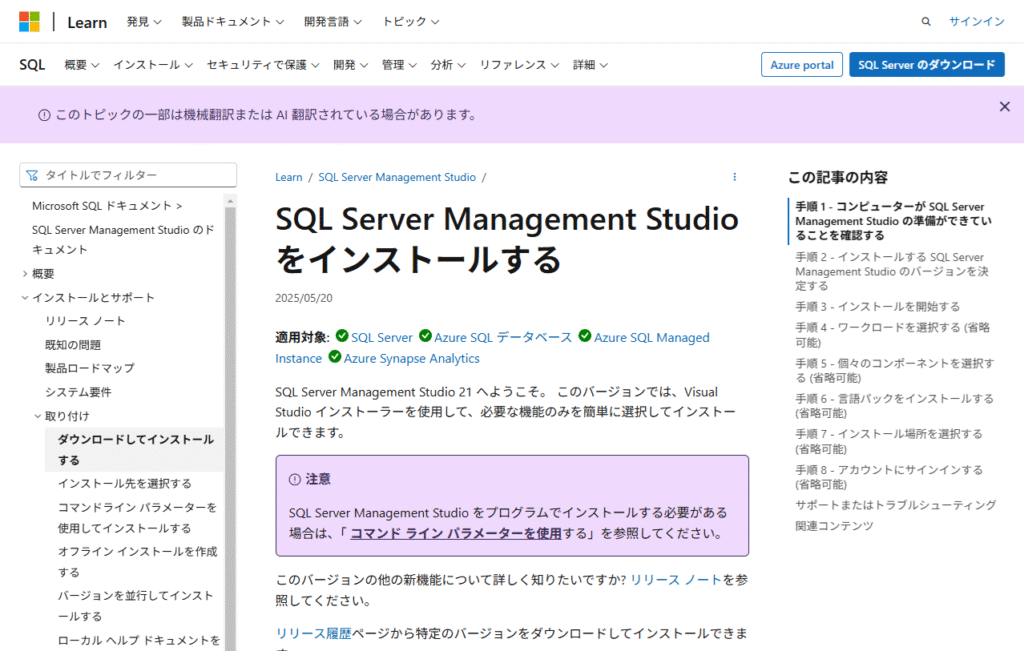Open the three-dot more actions menu
The width and height of the screenshot is (1024, 651).
pyautogui.click(x=735, y=177)
